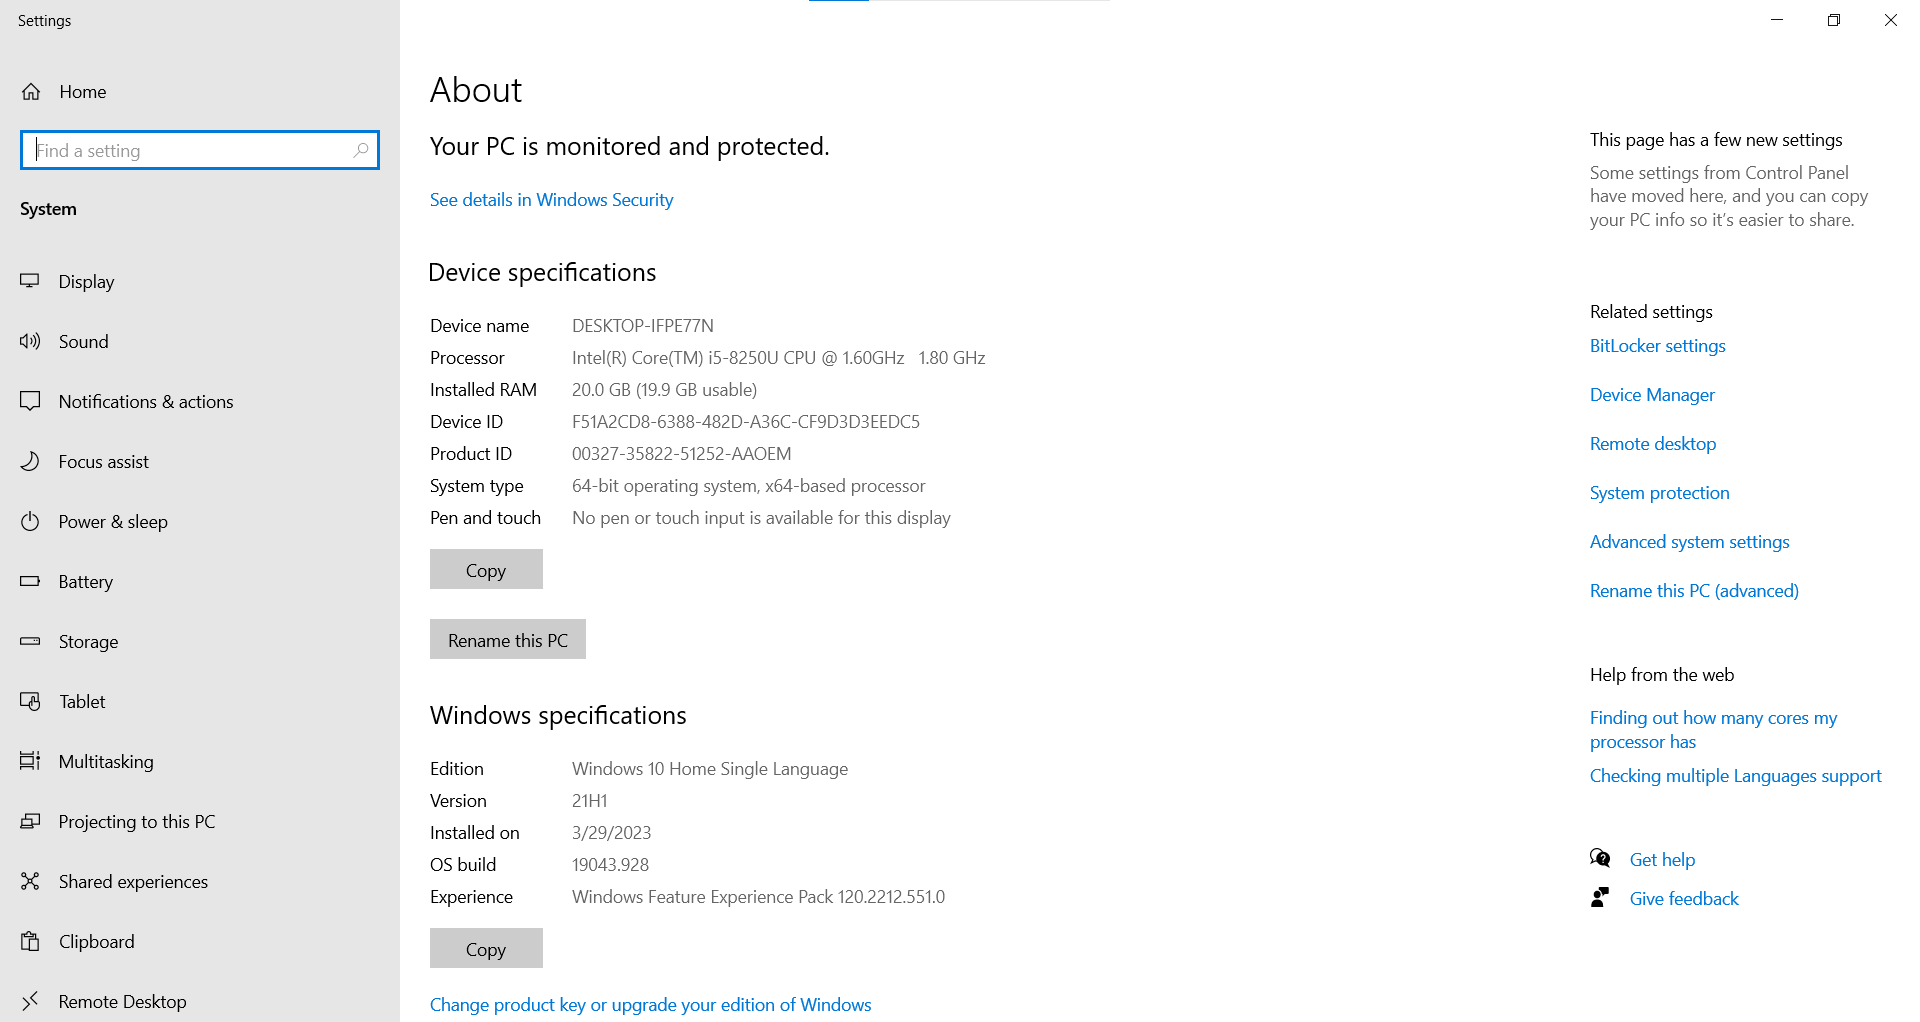
Task: Go to Notifications & actions page
Action: click(145, 401)
